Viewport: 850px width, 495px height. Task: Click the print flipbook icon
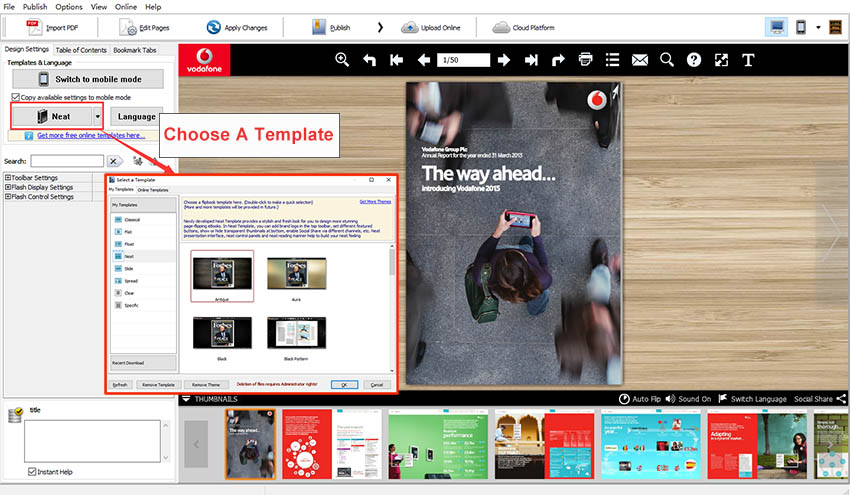pyautogui.click(x=586, y=60)
